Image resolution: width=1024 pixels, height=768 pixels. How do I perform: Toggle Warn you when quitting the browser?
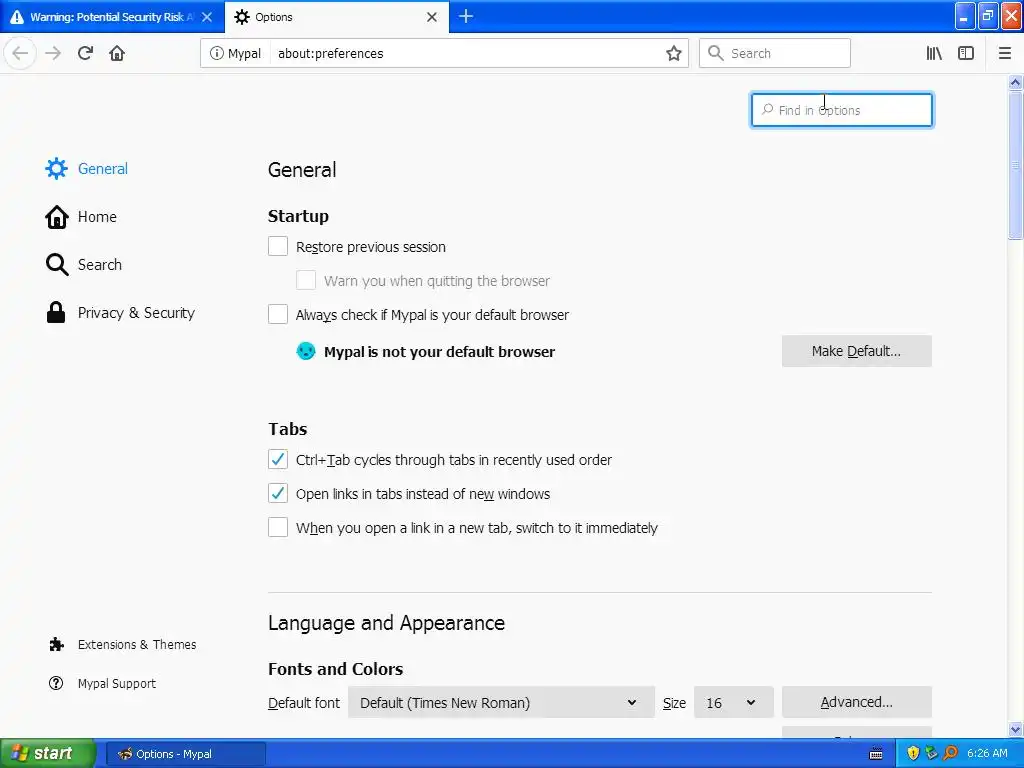point(306,280)
